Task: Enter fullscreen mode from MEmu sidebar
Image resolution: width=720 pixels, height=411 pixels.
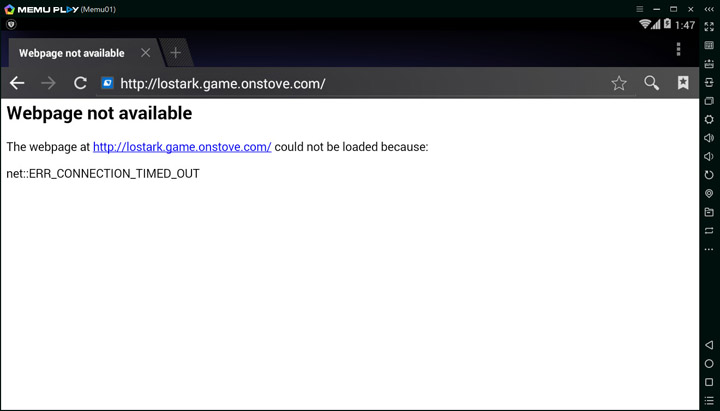Action: click(709, 27)
